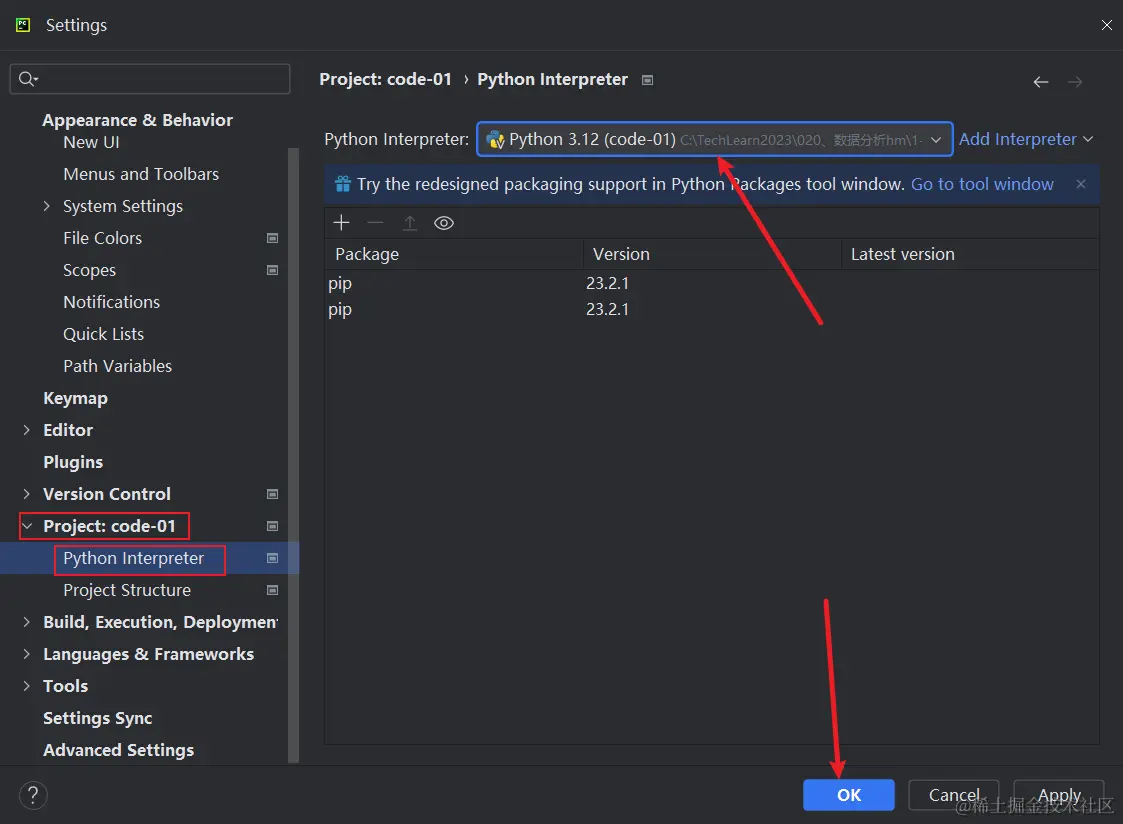The image size is (1123, 824).
Task: Click the OK button
Action: coord(849,795)
